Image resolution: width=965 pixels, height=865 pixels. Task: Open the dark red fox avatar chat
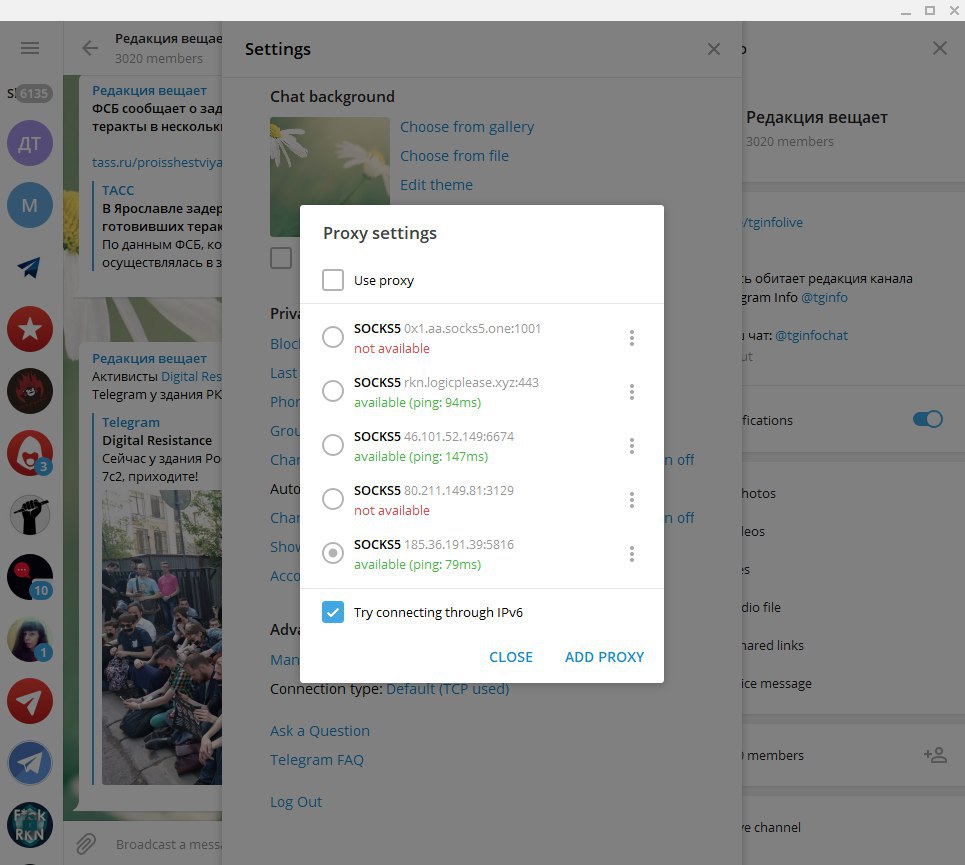point(30,391)
